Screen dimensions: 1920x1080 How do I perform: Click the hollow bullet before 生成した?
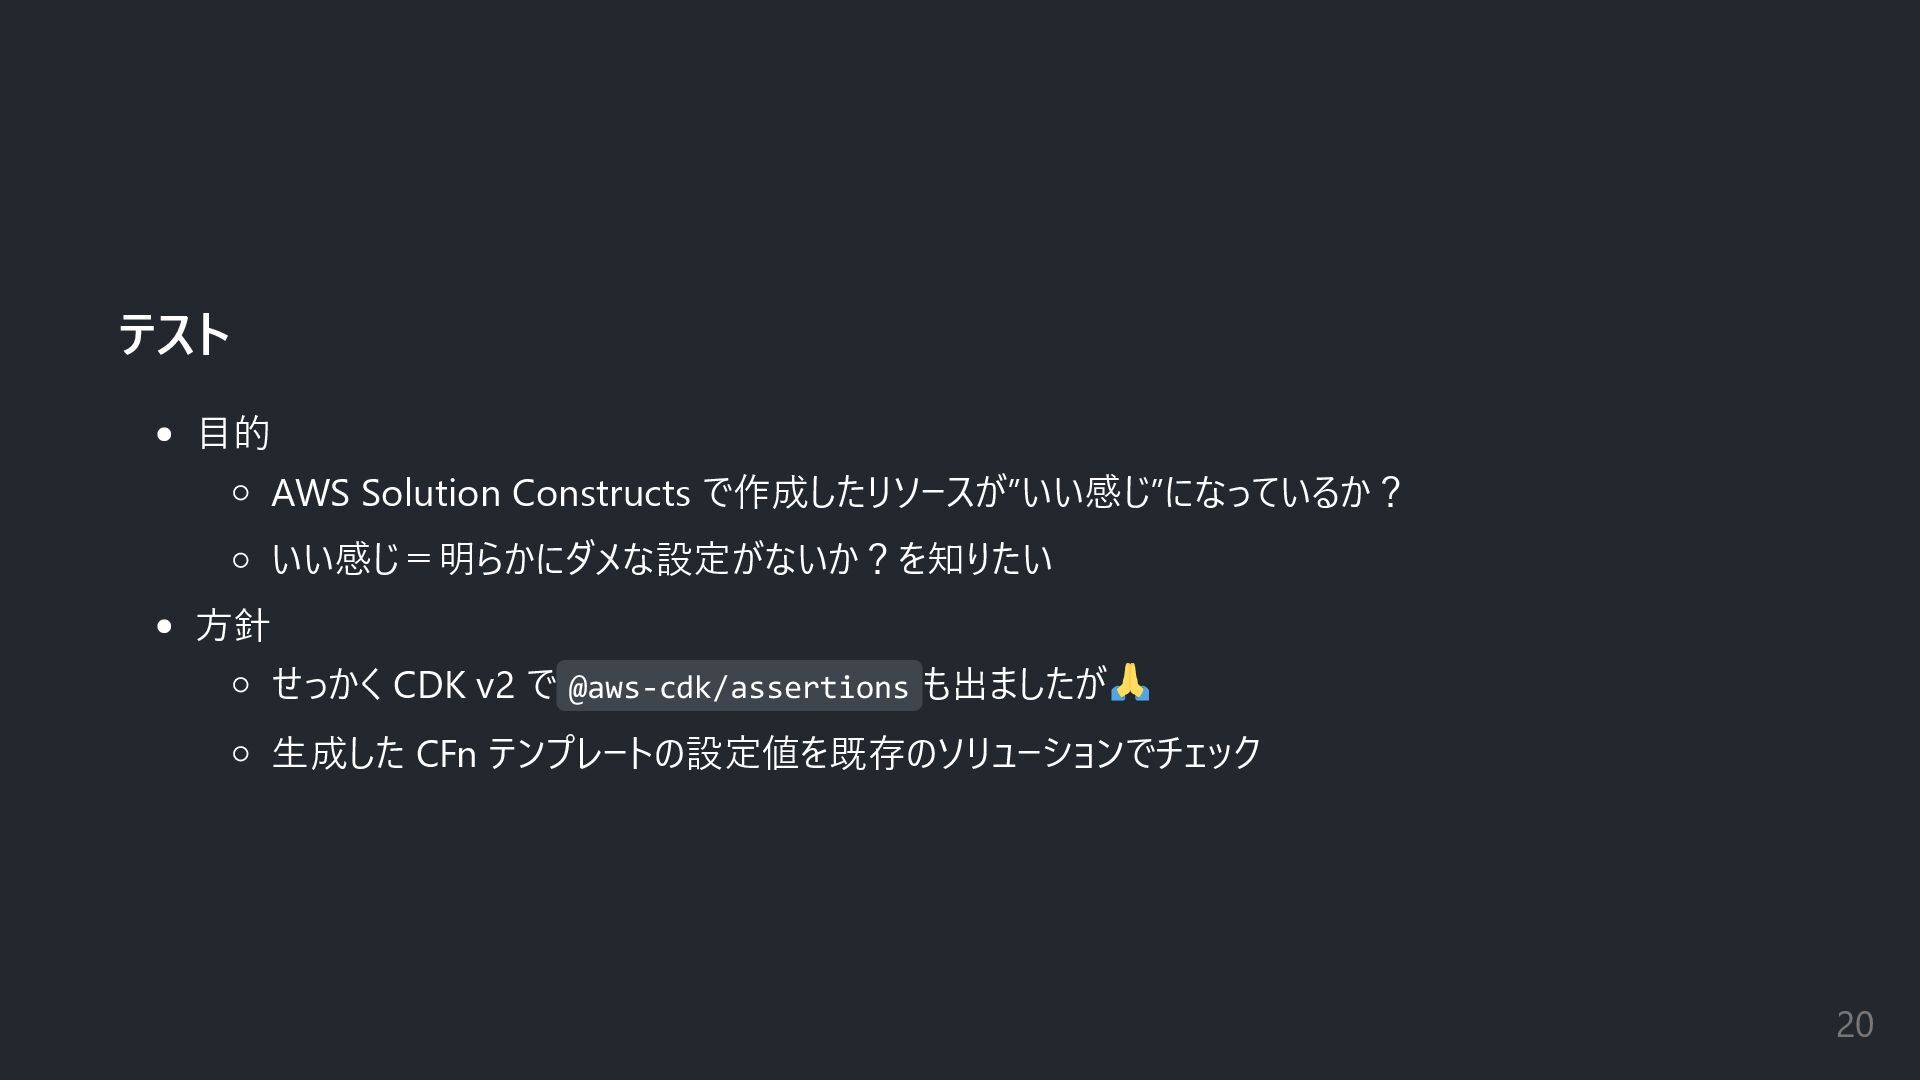pos(241,753)
